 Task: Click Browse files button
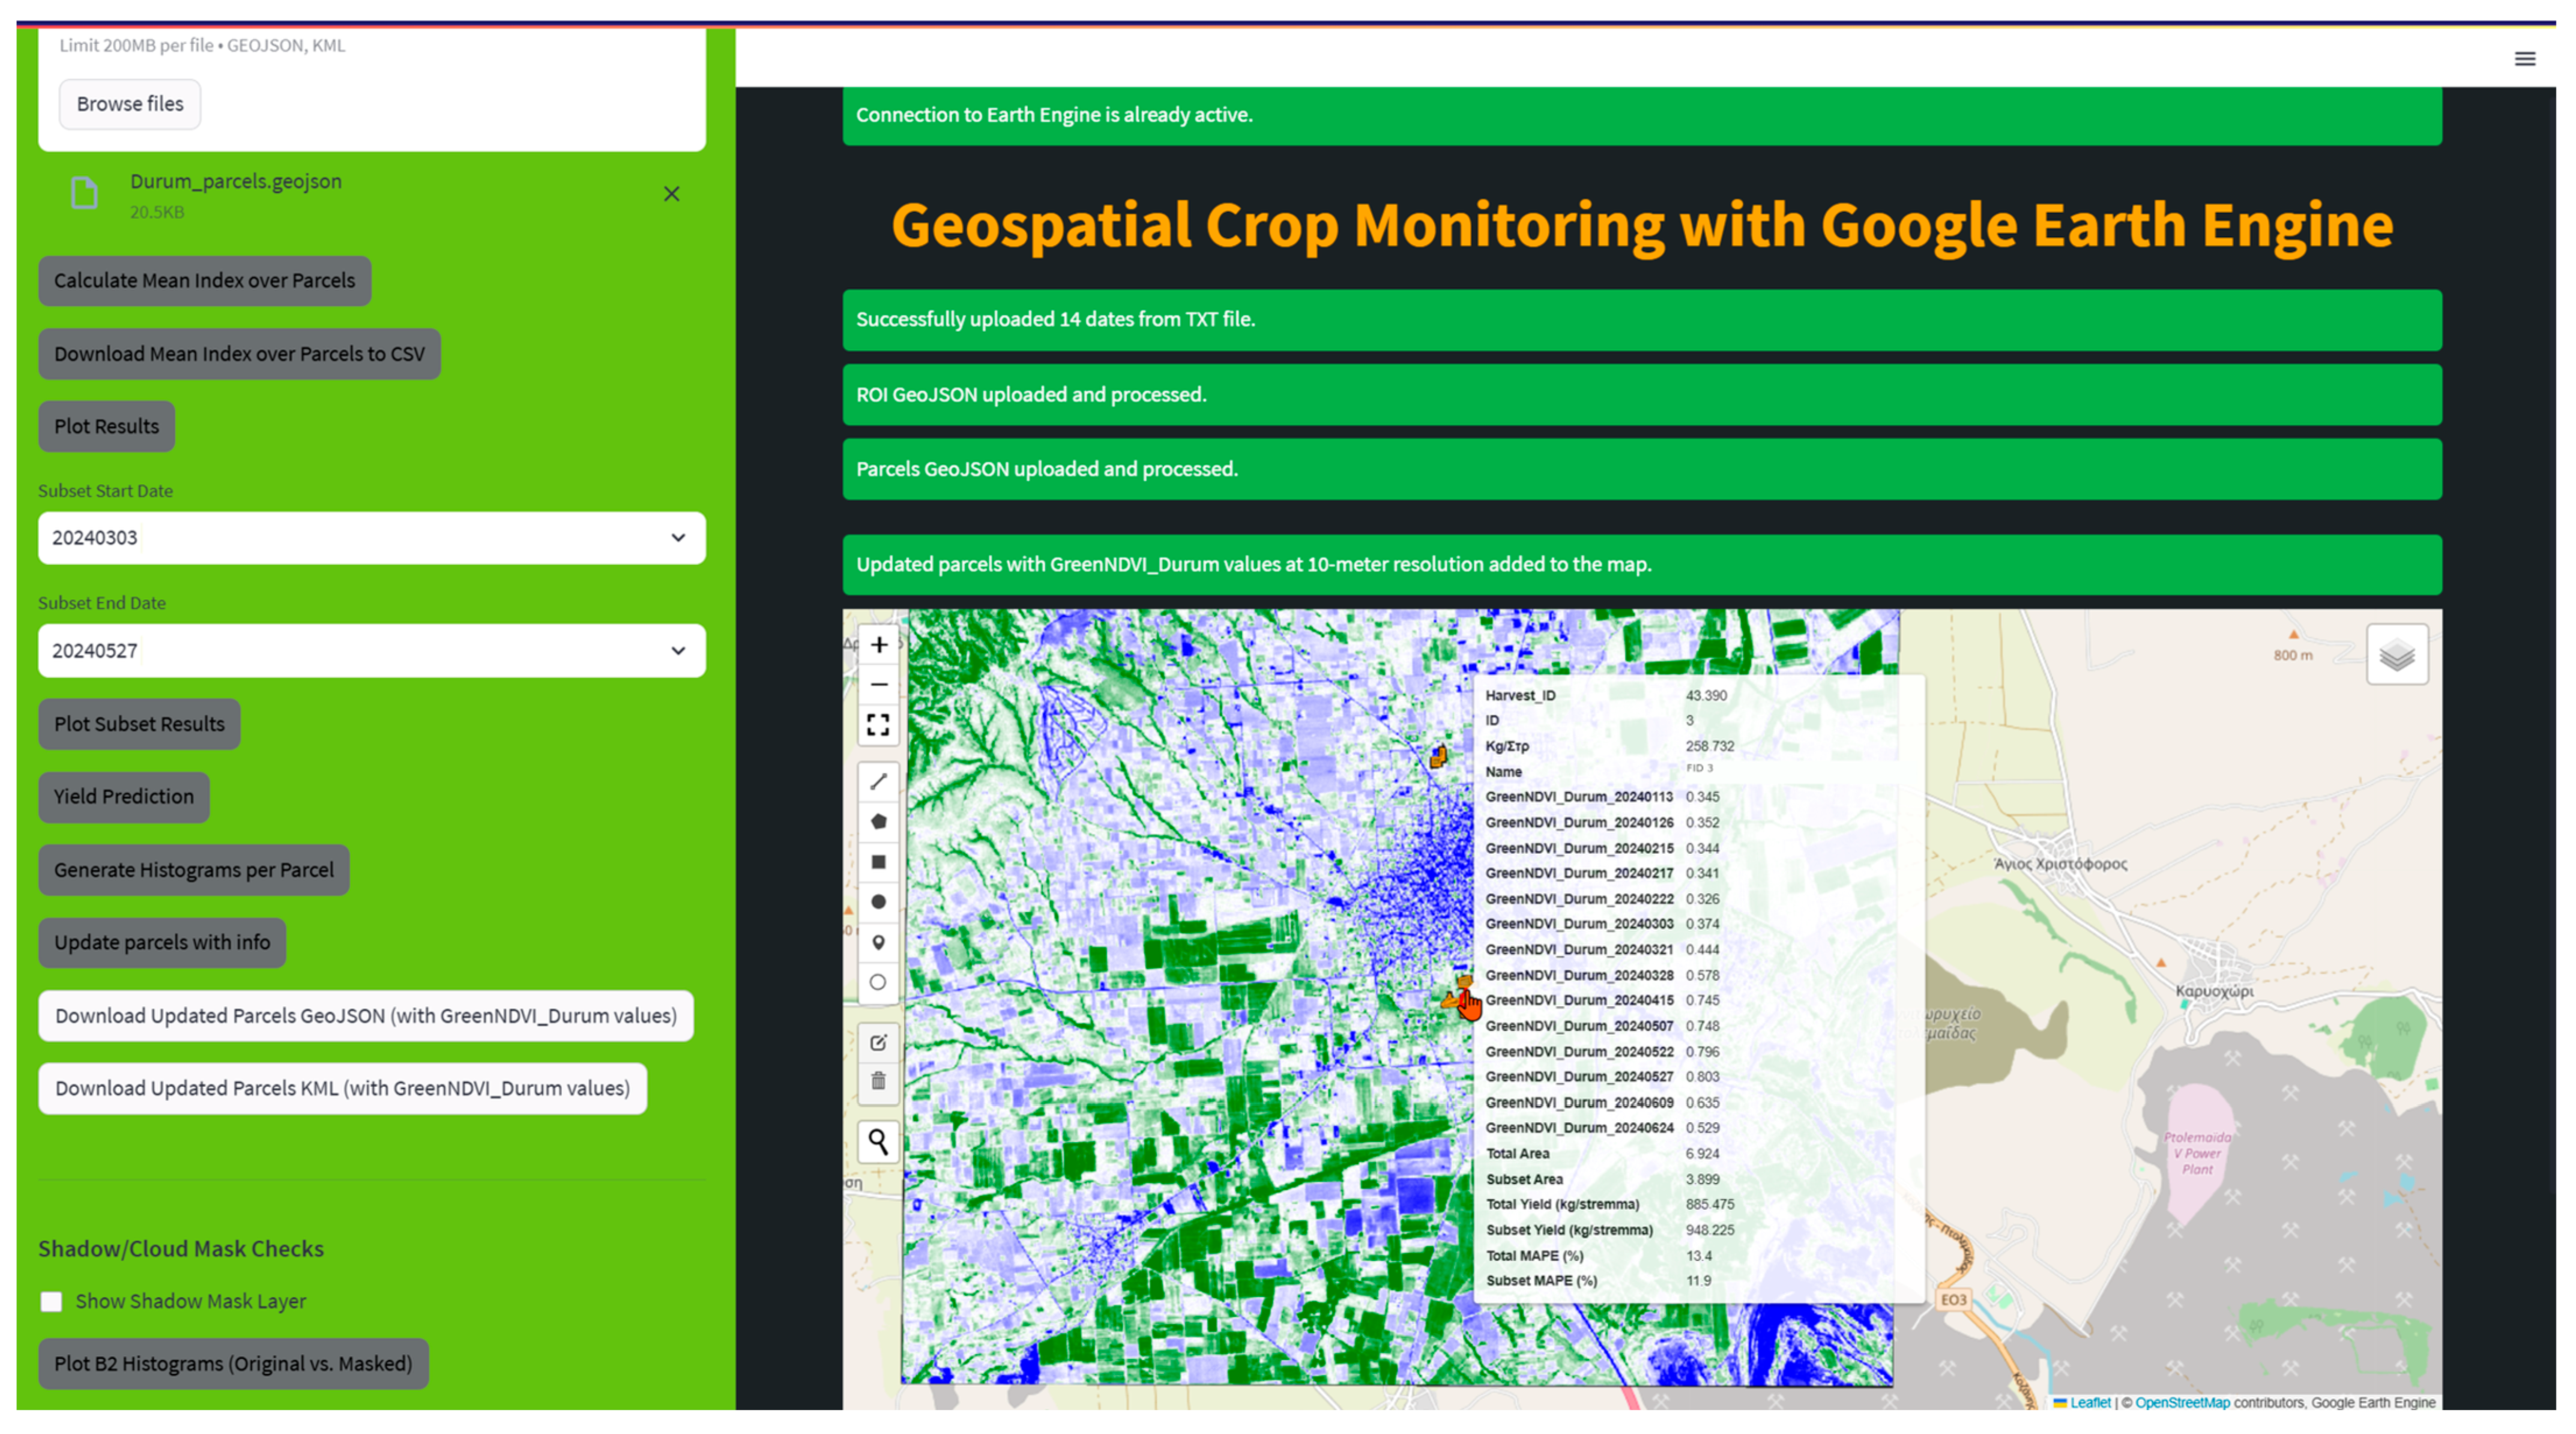[130, 104]
